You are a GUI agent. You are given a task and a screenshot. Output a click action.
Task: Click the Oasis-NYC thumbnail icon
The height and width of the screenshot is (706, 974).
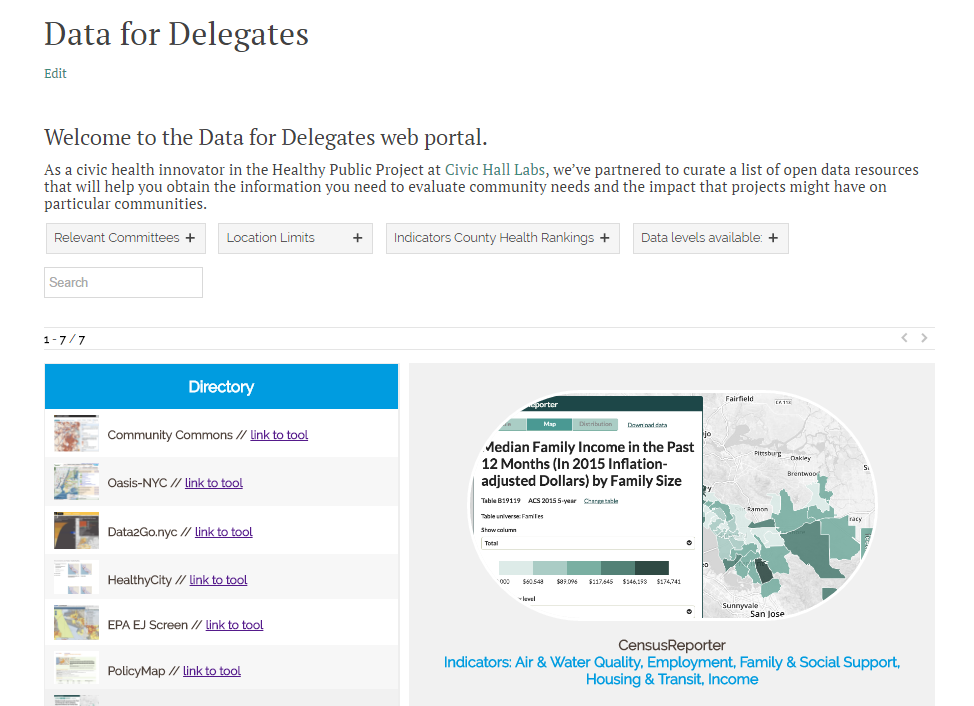point(76,482)
